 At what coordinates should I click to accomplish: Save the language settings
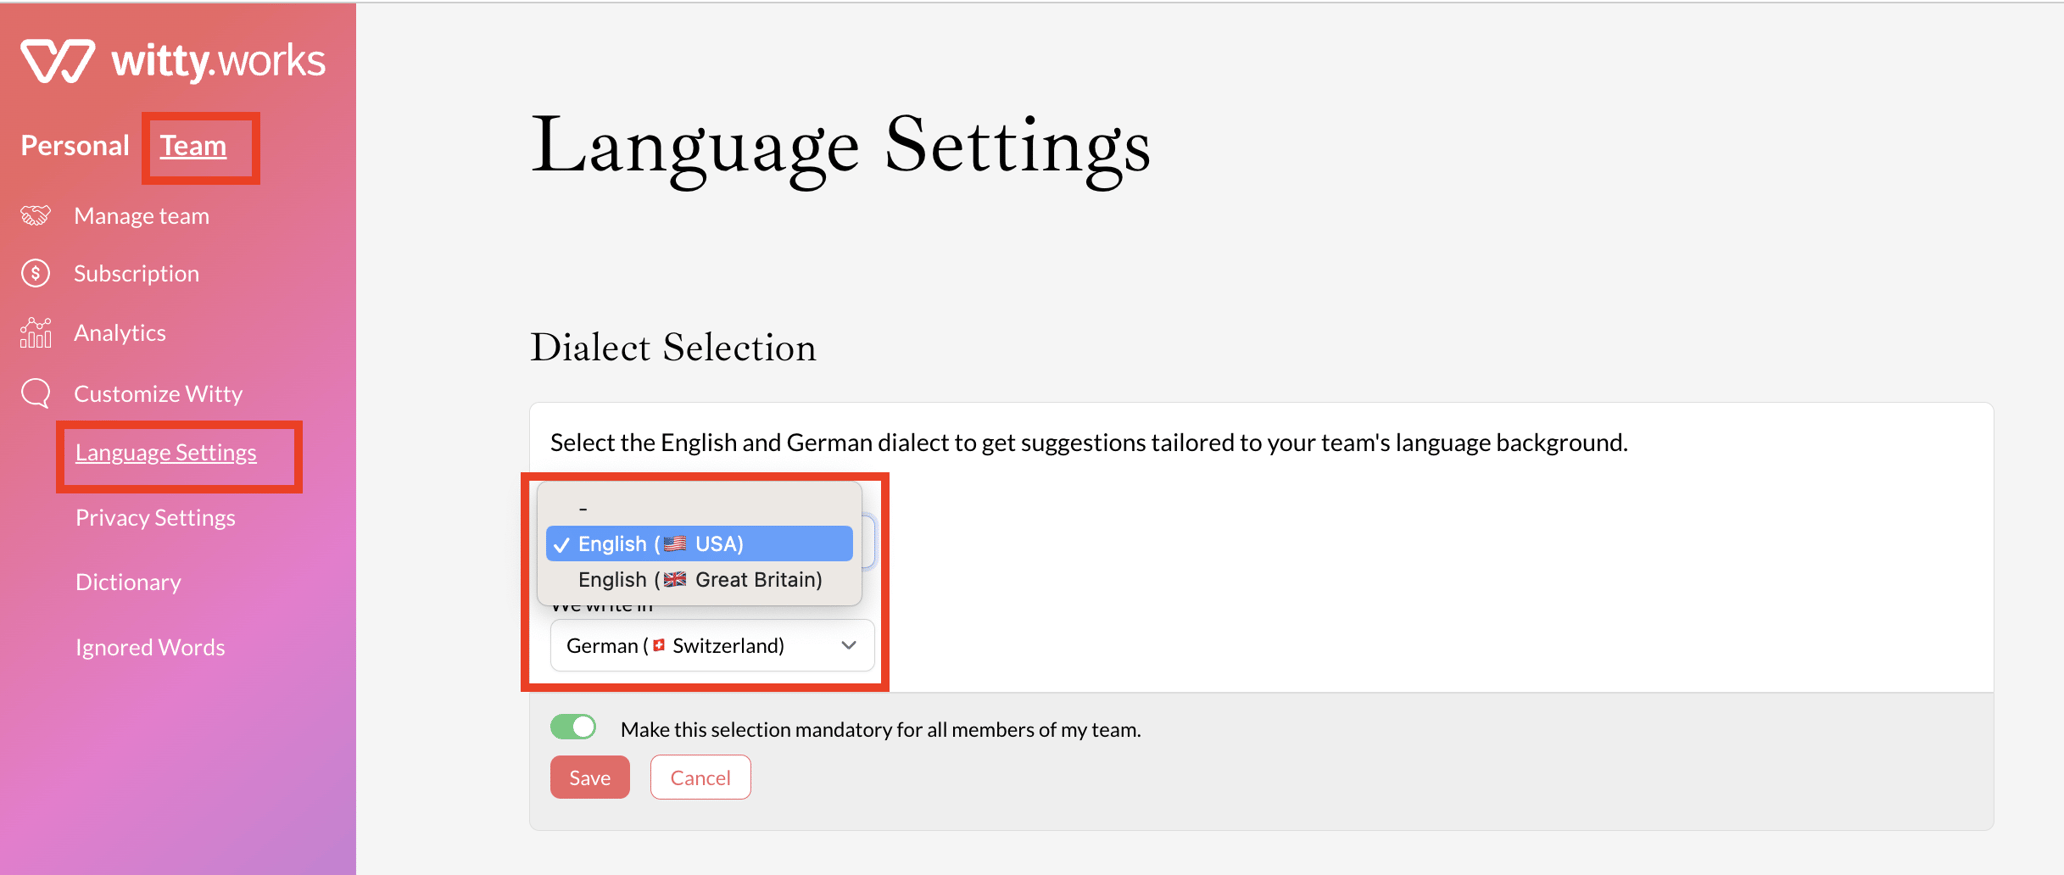(x=589, y=778)
